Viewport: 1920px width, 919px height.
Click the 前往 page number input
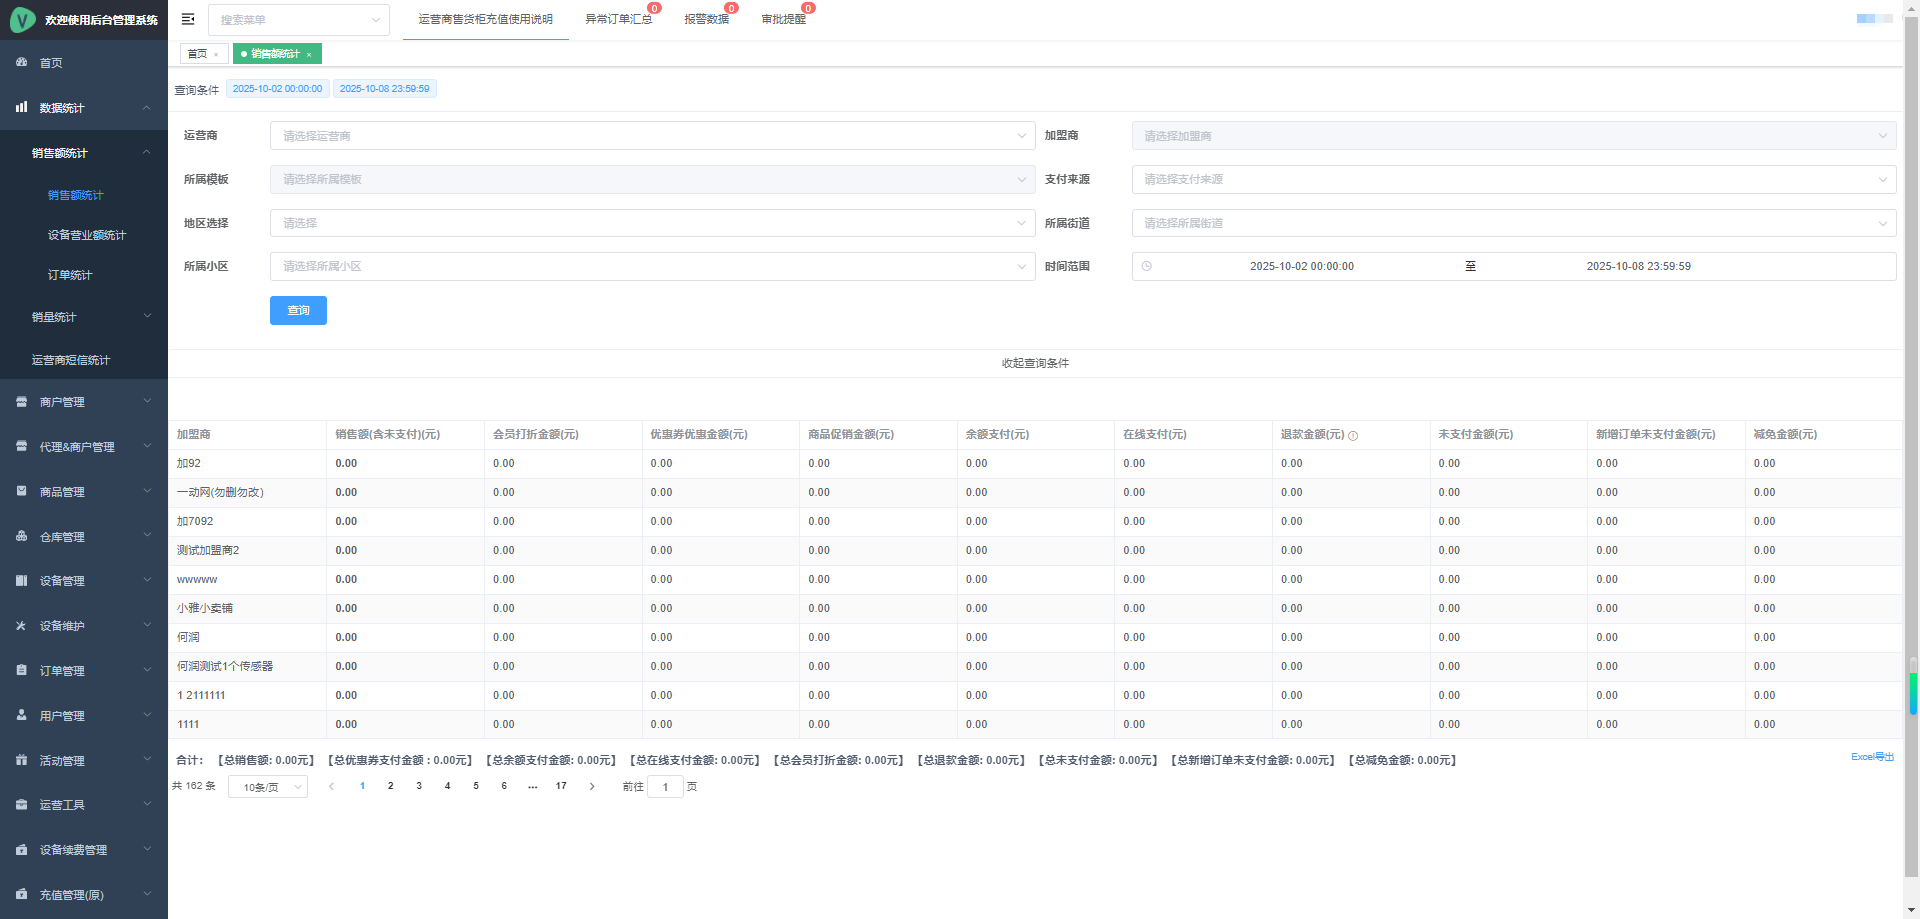coord(665,787)
